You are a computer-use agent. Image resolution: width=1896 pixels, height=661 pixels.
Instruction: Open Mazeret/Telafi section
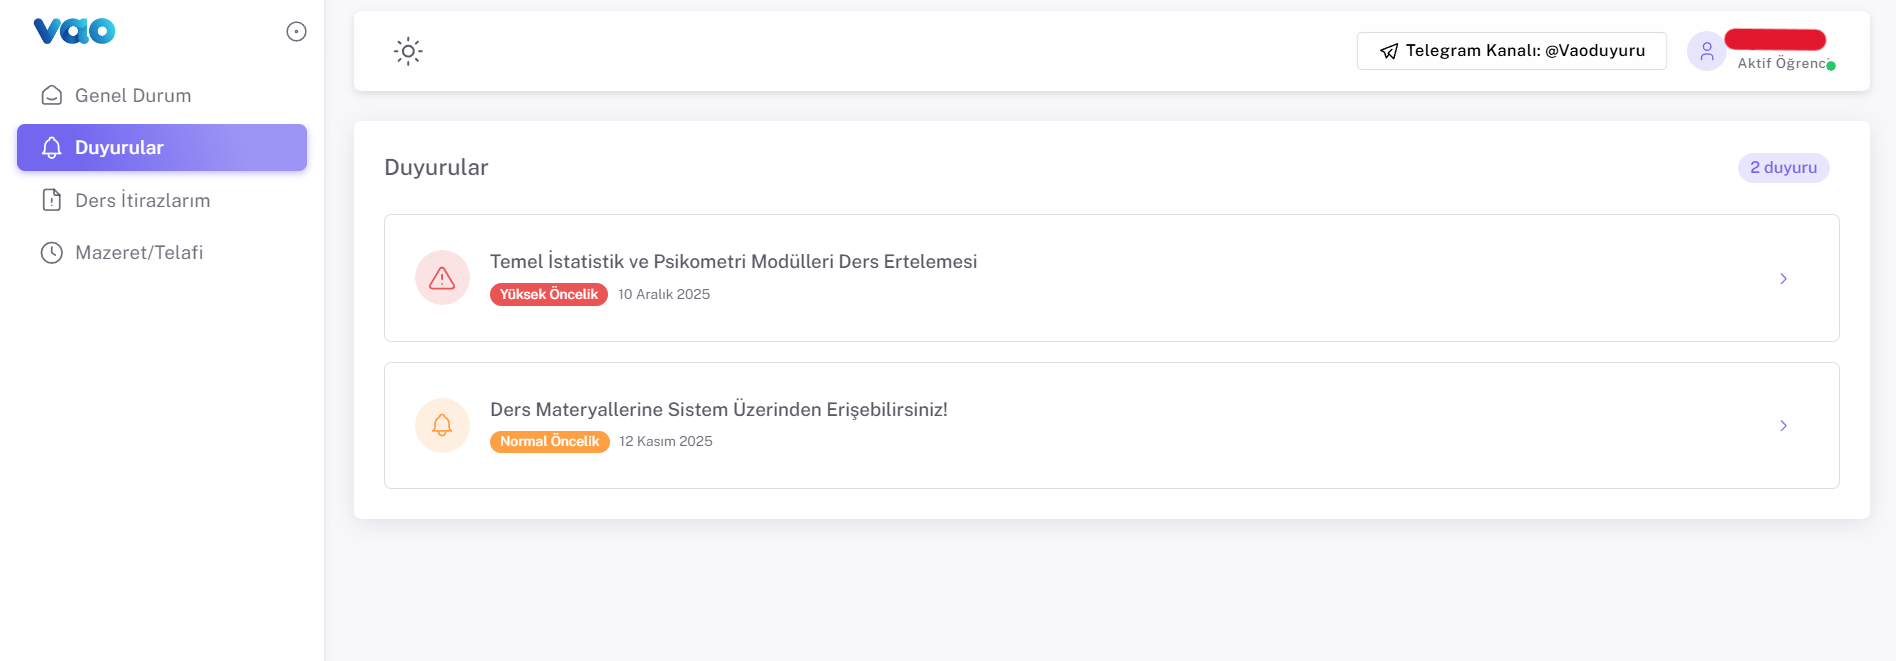tap(139, 253)
